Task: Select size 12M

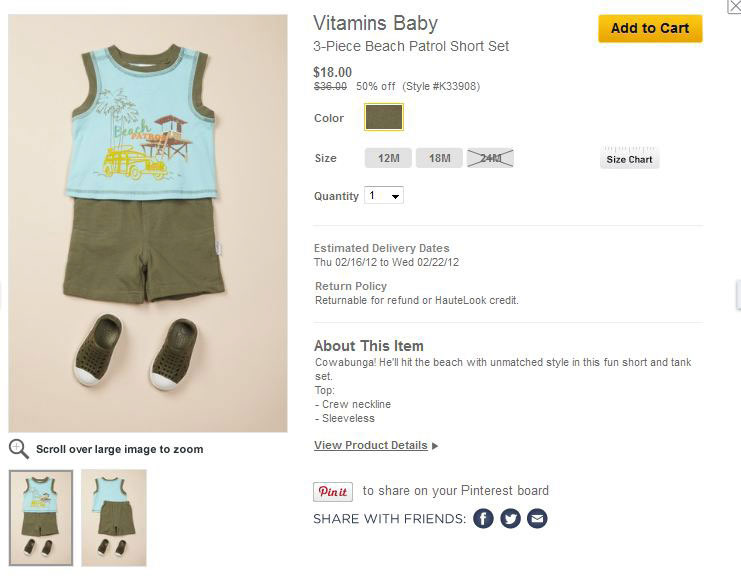Action: [x=388, y=158]
